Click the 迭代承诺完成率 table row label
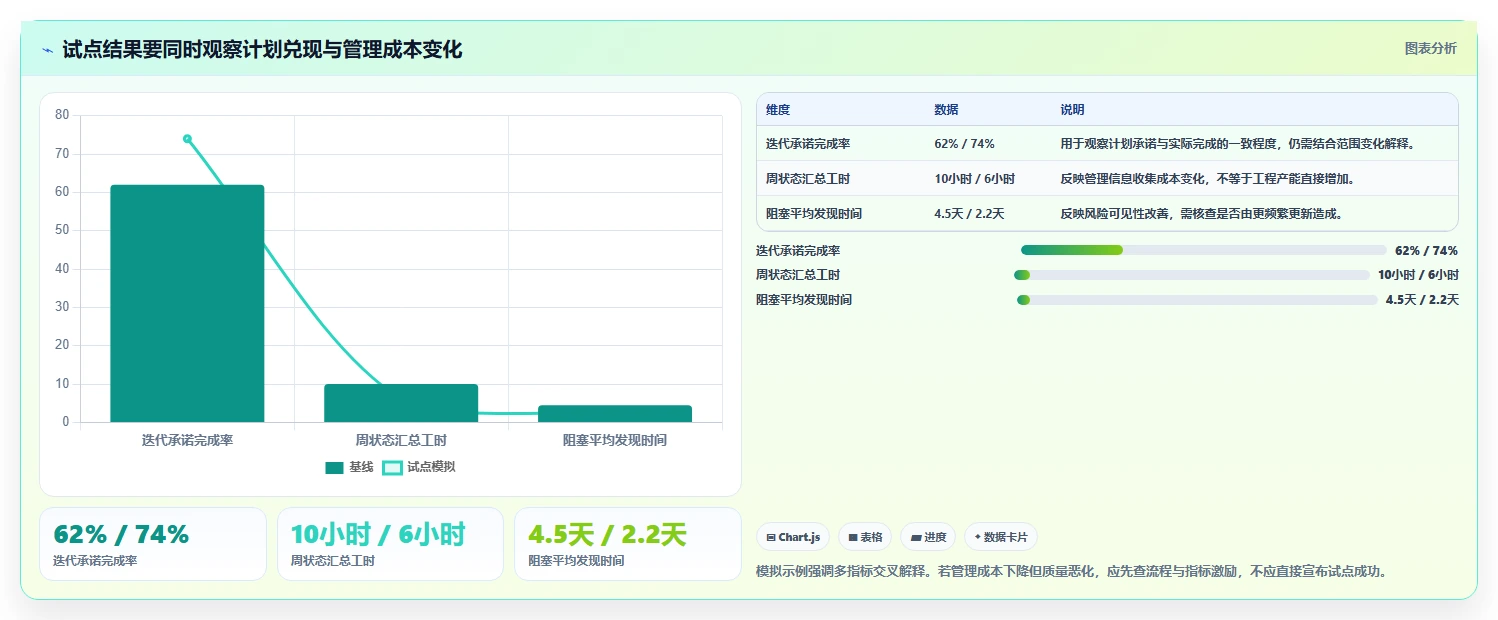This screenshot has width=1498, height=620. click(x=808, y=144)
